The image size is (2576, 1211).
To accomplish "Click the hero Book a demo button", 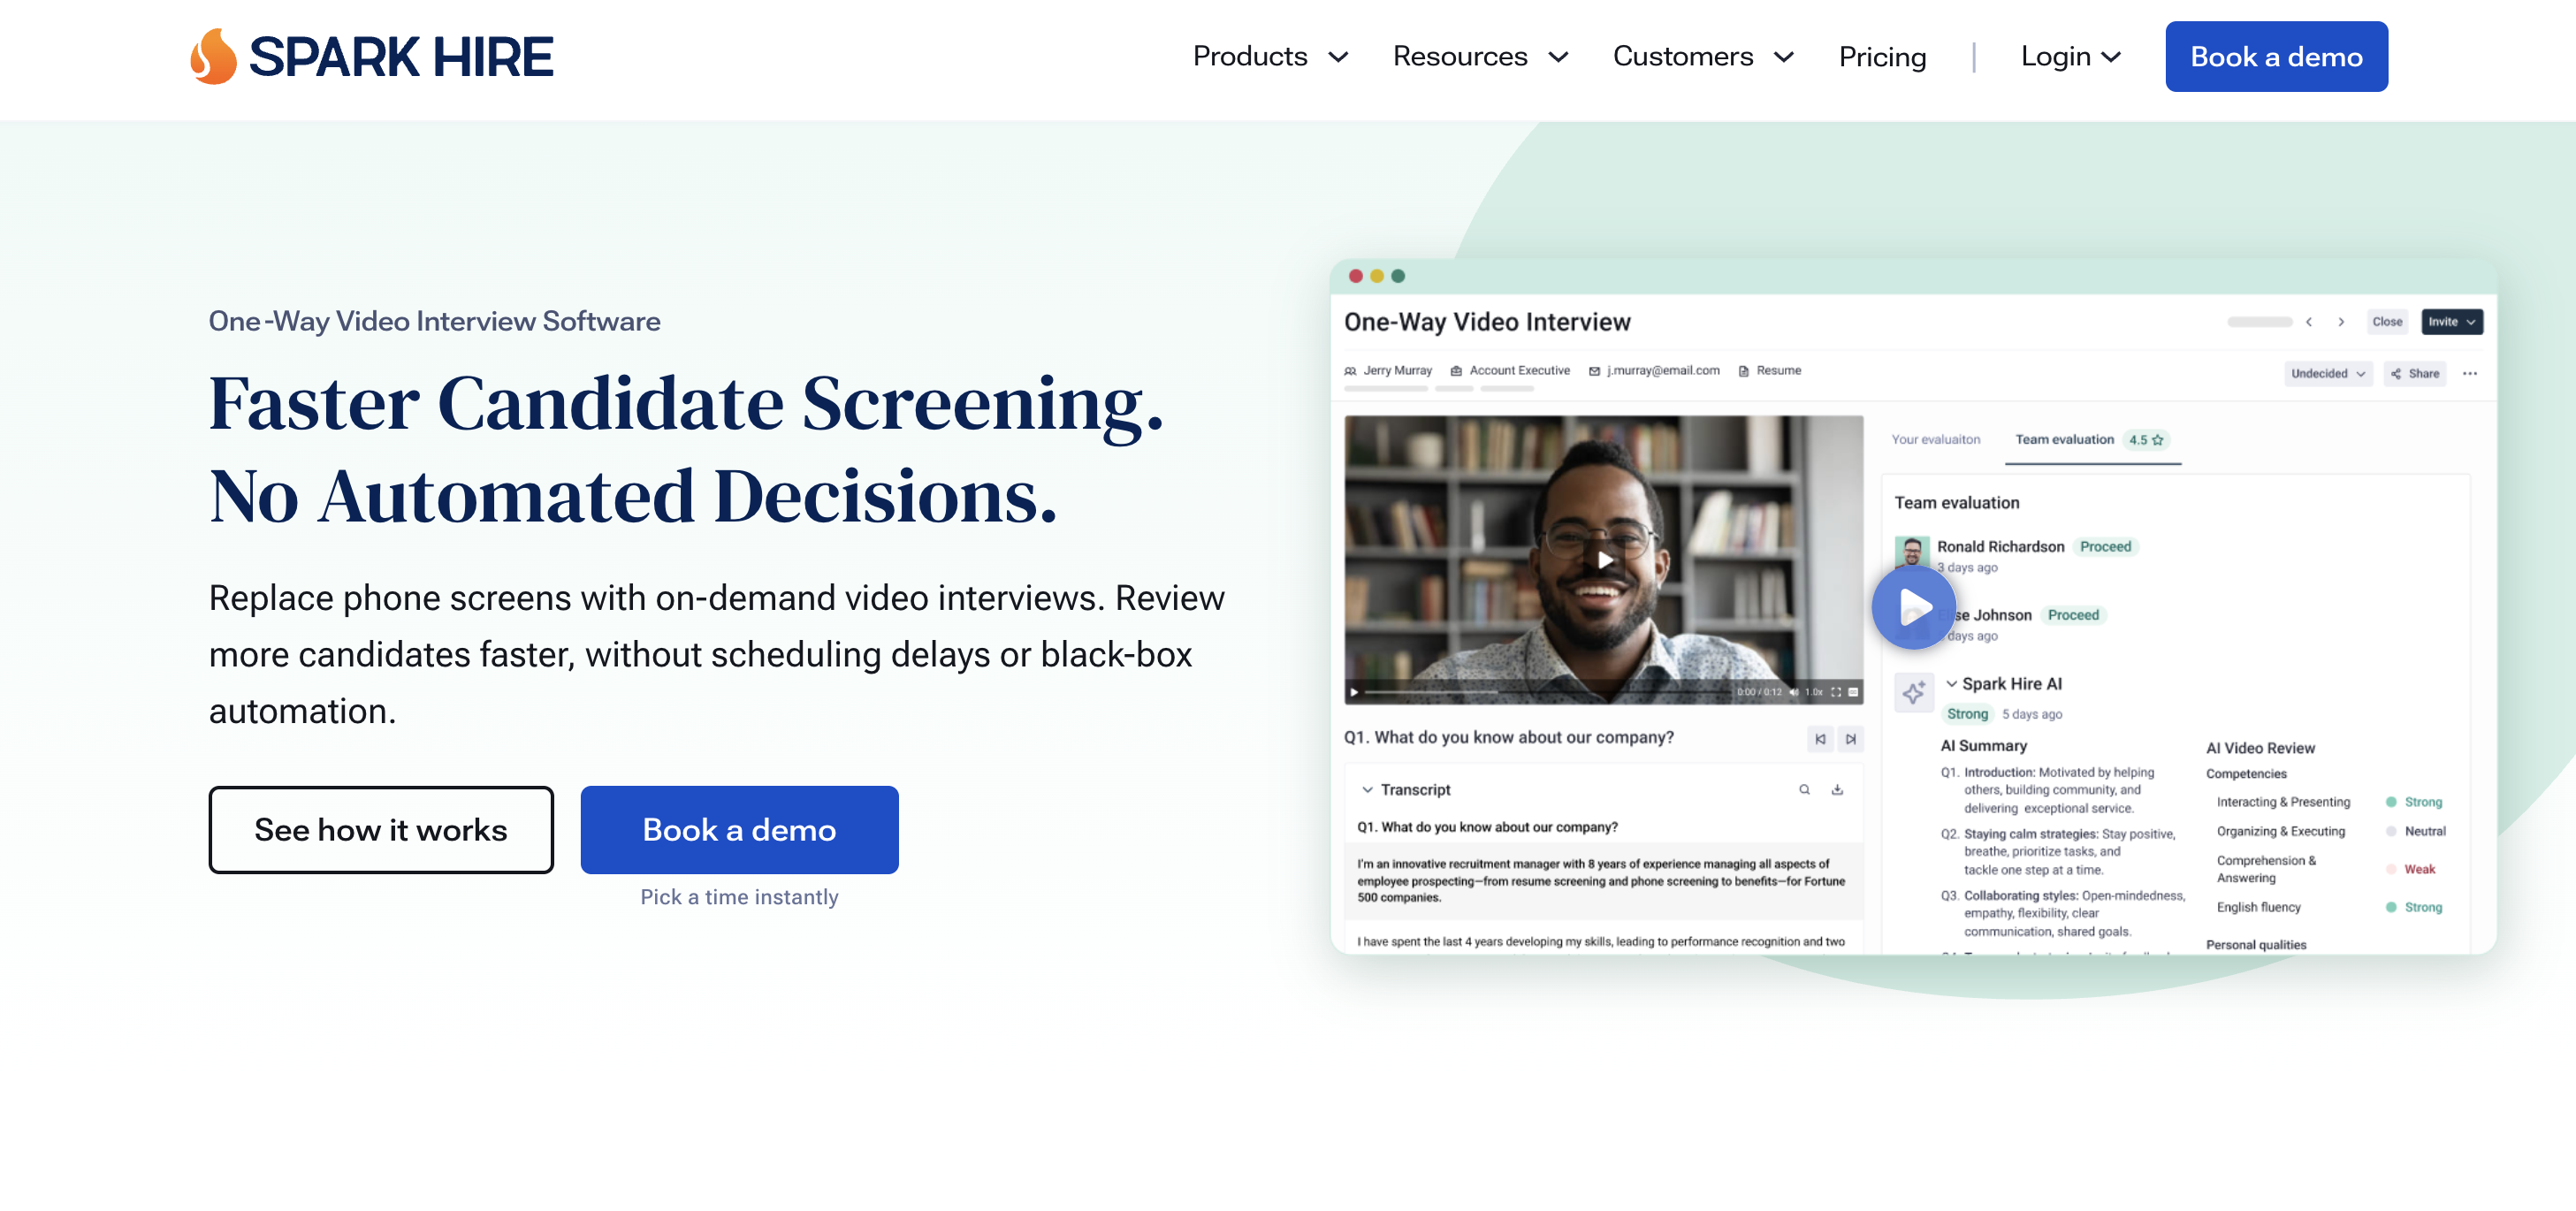I will pos(739,830).
